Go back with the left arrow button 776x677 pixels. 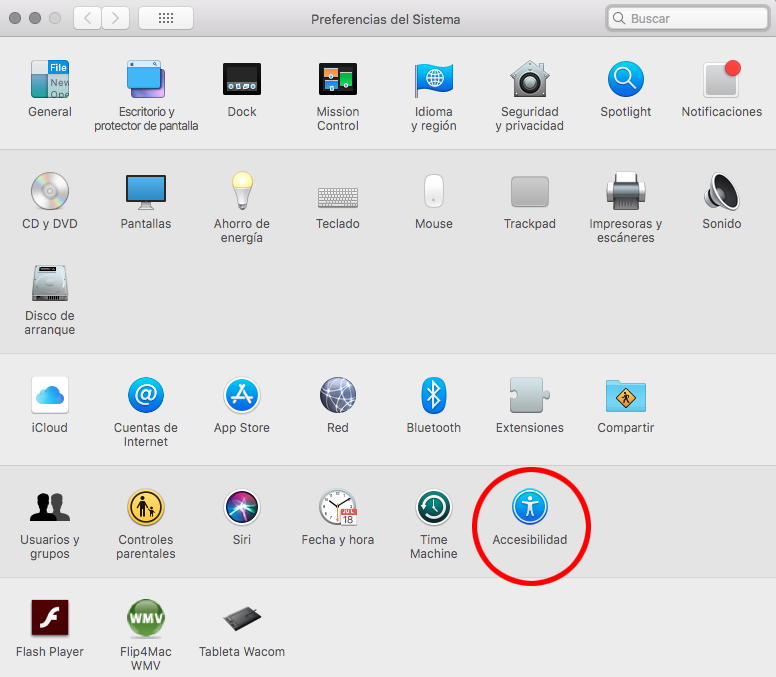(x=88, y=18)
